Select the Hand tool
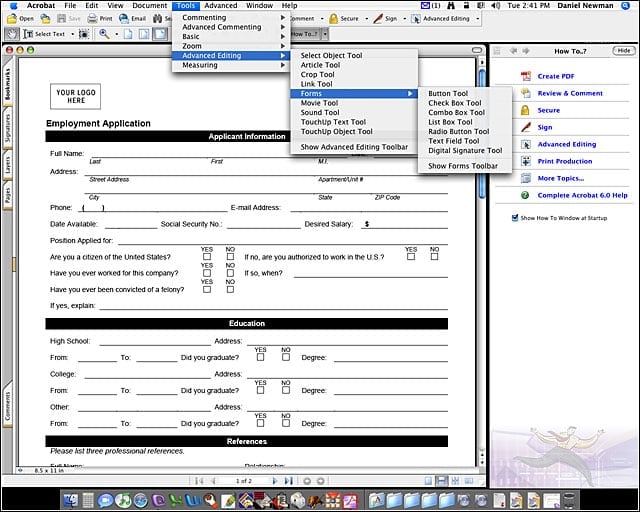 coord(12,34)
